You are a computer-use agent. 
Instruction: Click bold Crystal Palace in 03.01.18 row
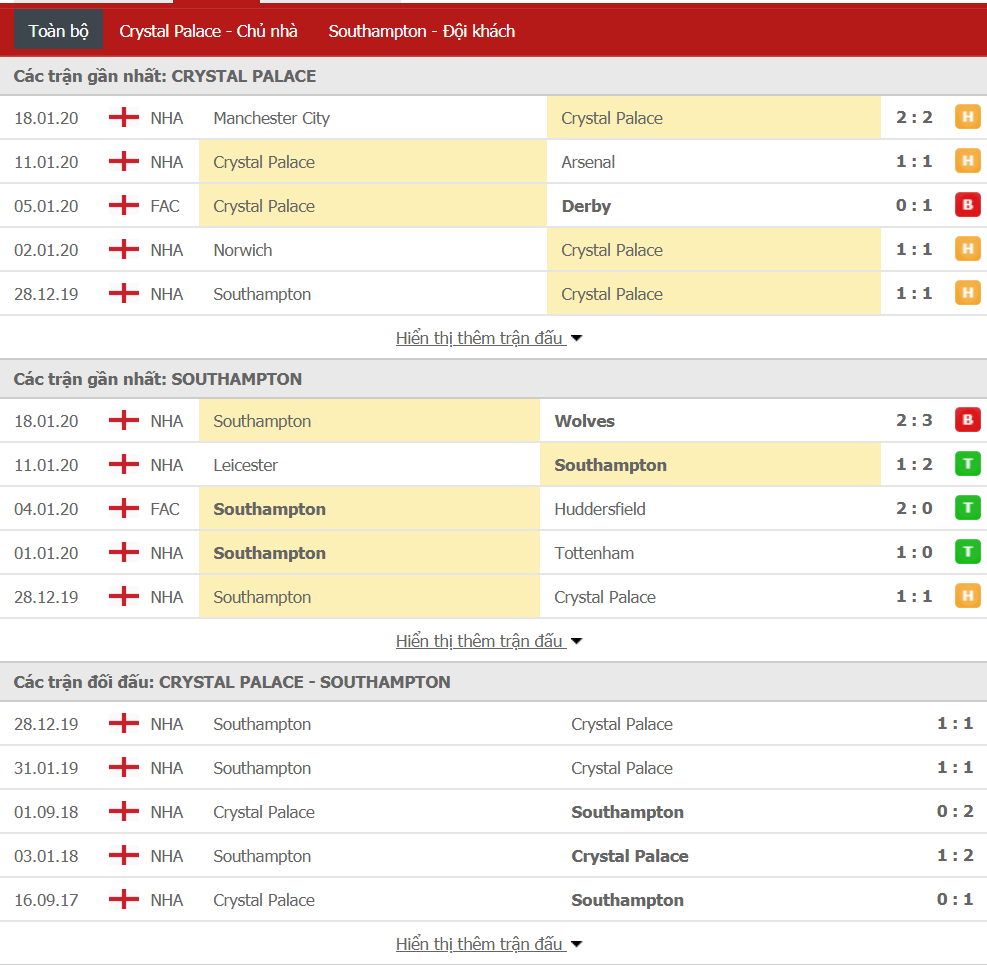pos(629,857)
